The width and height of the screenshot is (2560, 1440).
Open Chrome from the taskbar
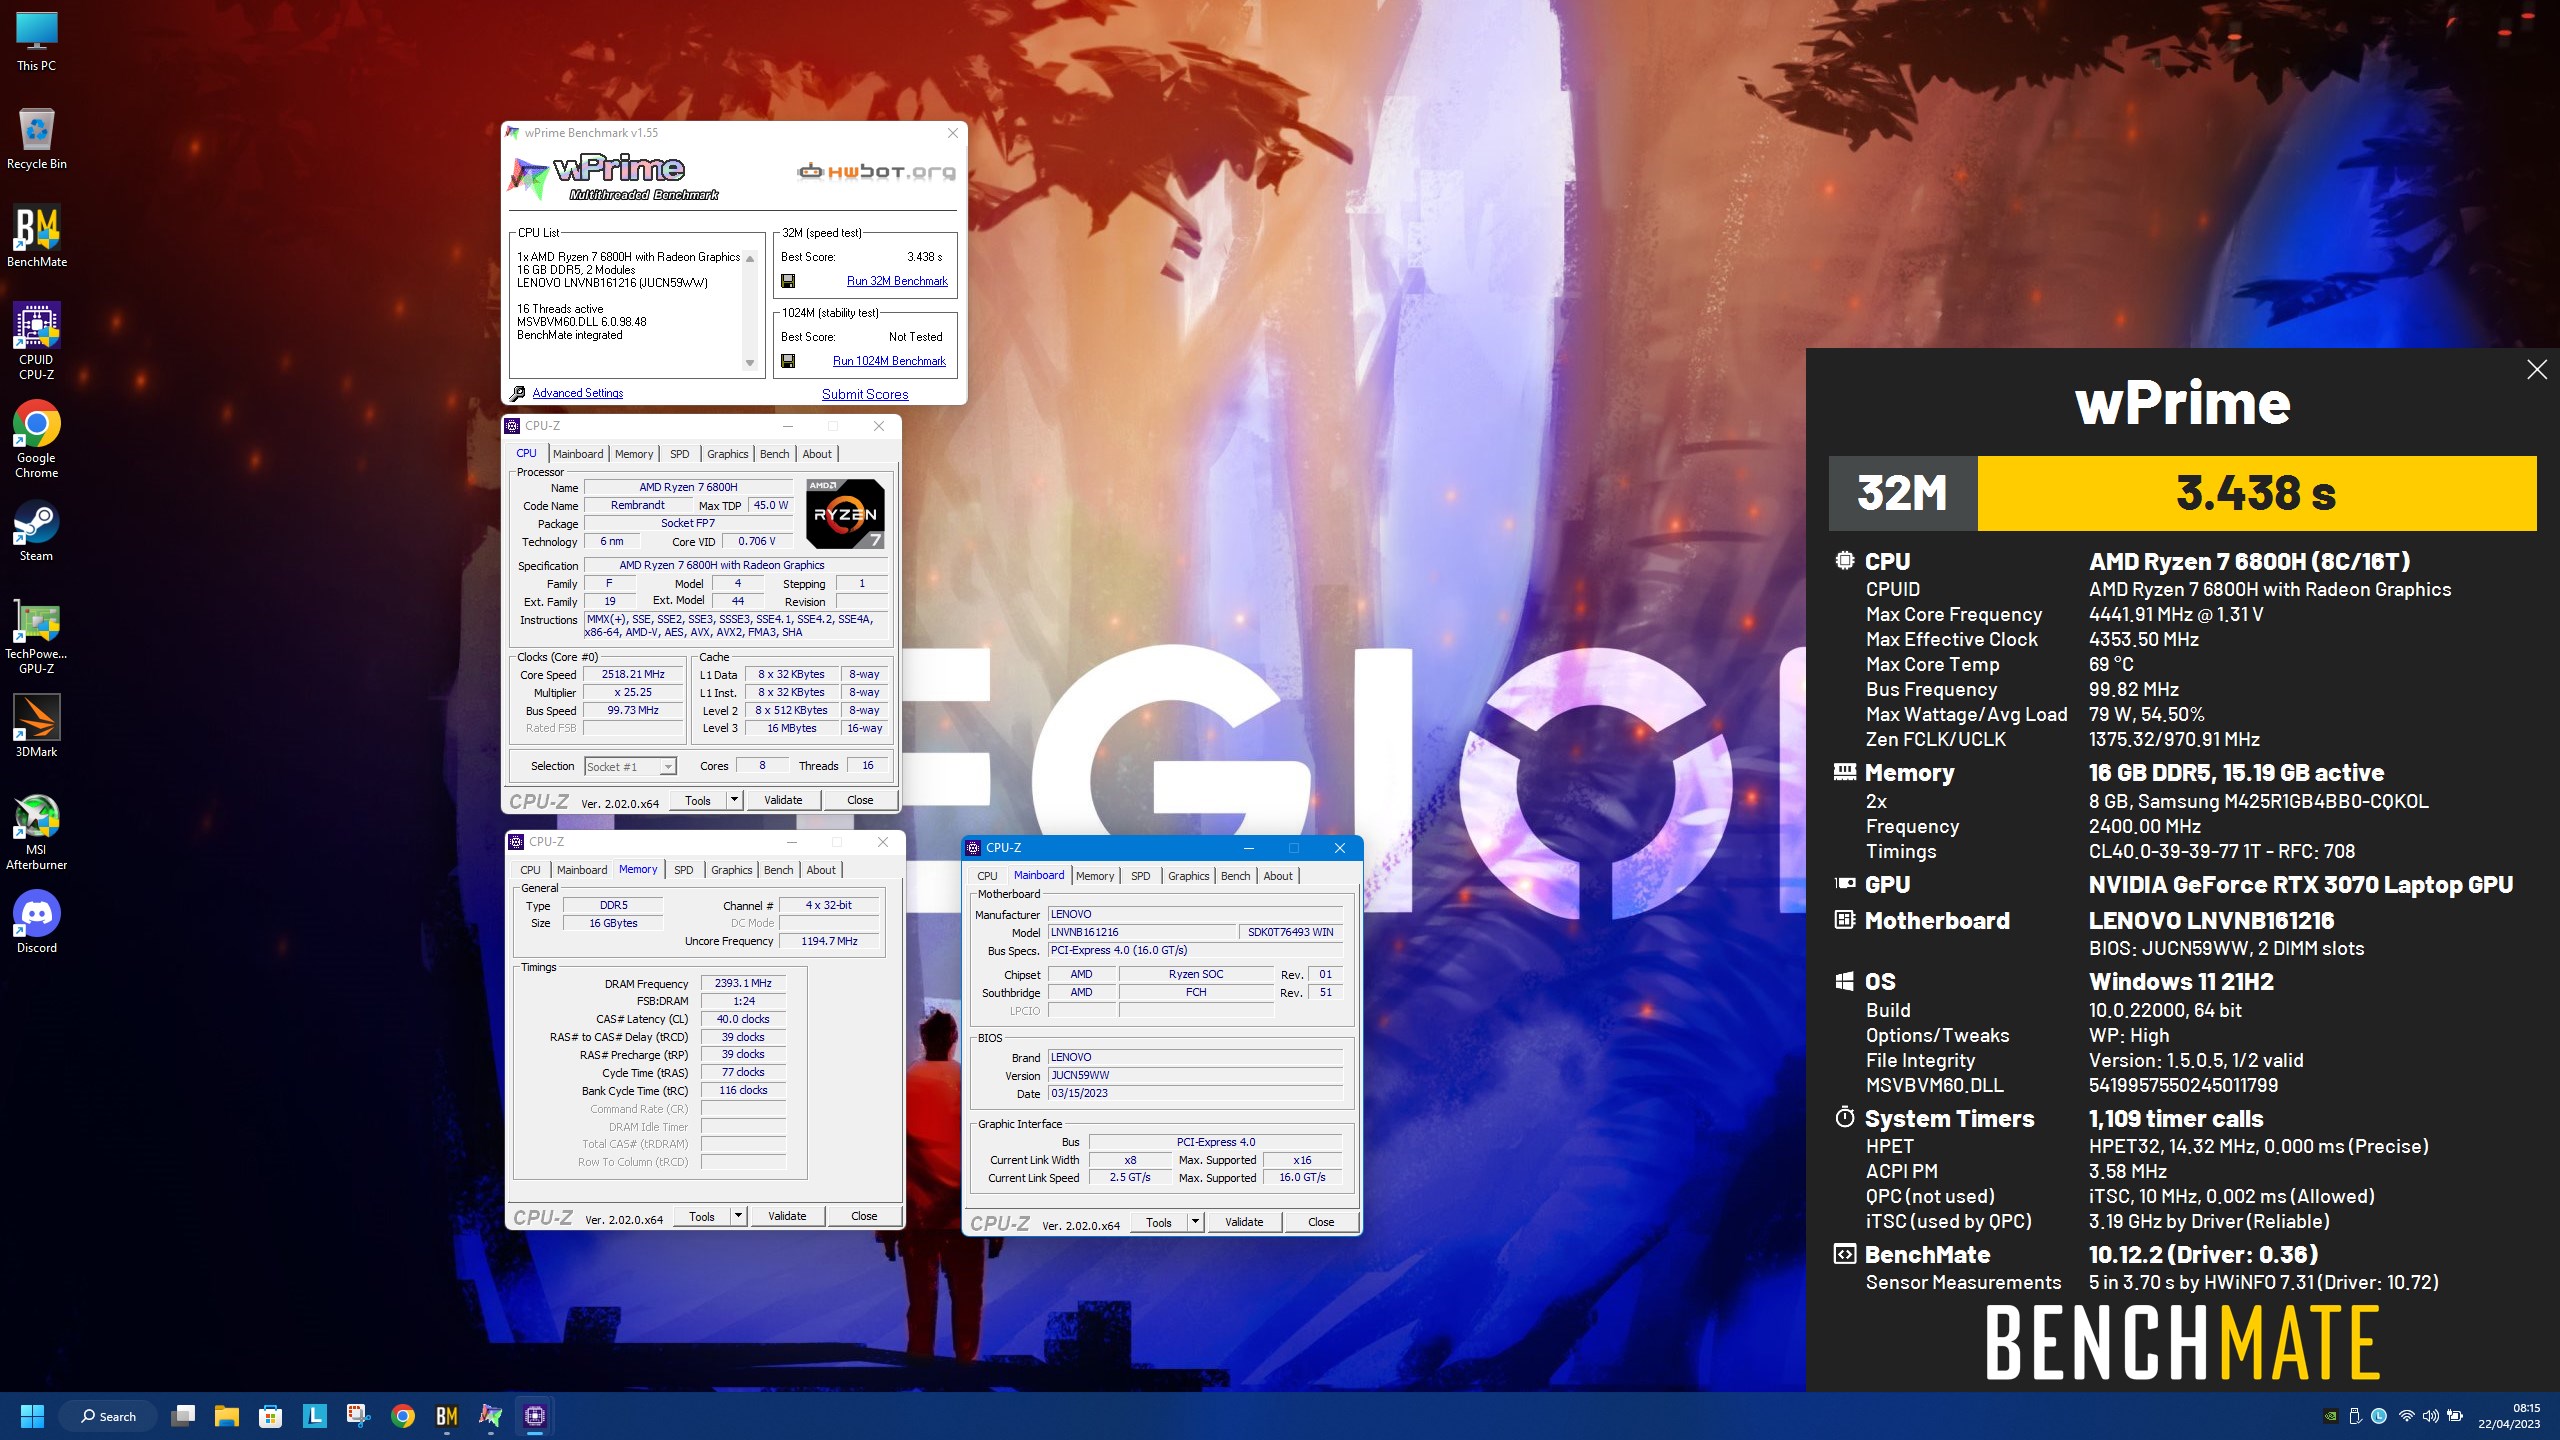tap(403, 1416)
